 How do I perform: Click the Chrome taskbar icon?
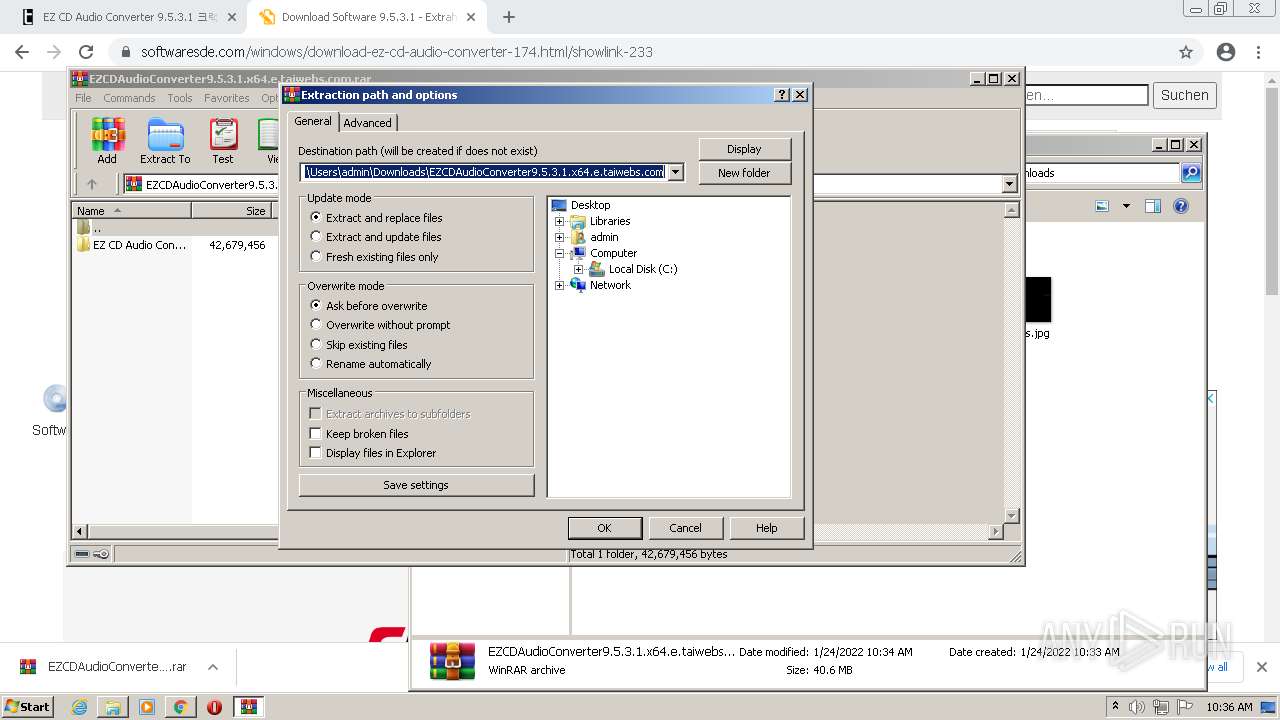coord(181,707)
